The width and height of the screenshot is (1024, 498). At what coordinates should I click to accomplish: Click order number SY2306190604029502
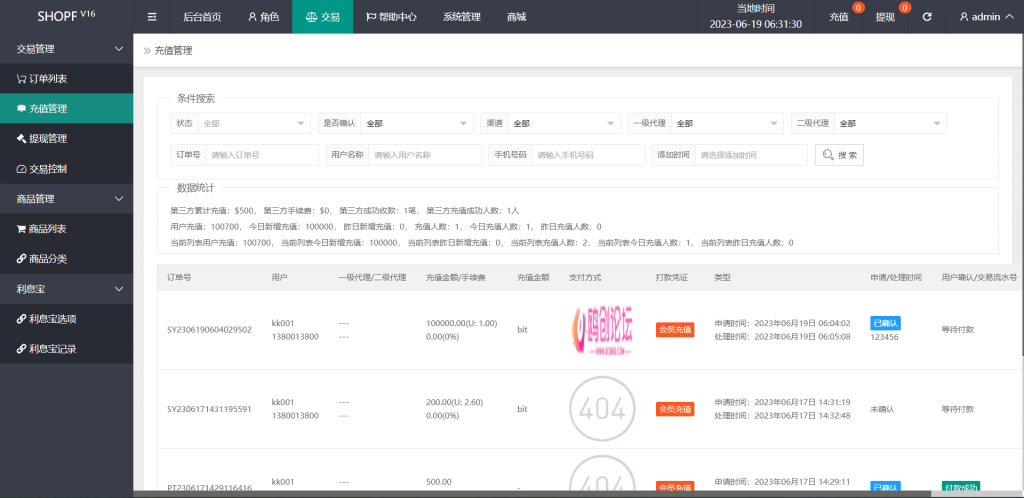tap(210, 330)
